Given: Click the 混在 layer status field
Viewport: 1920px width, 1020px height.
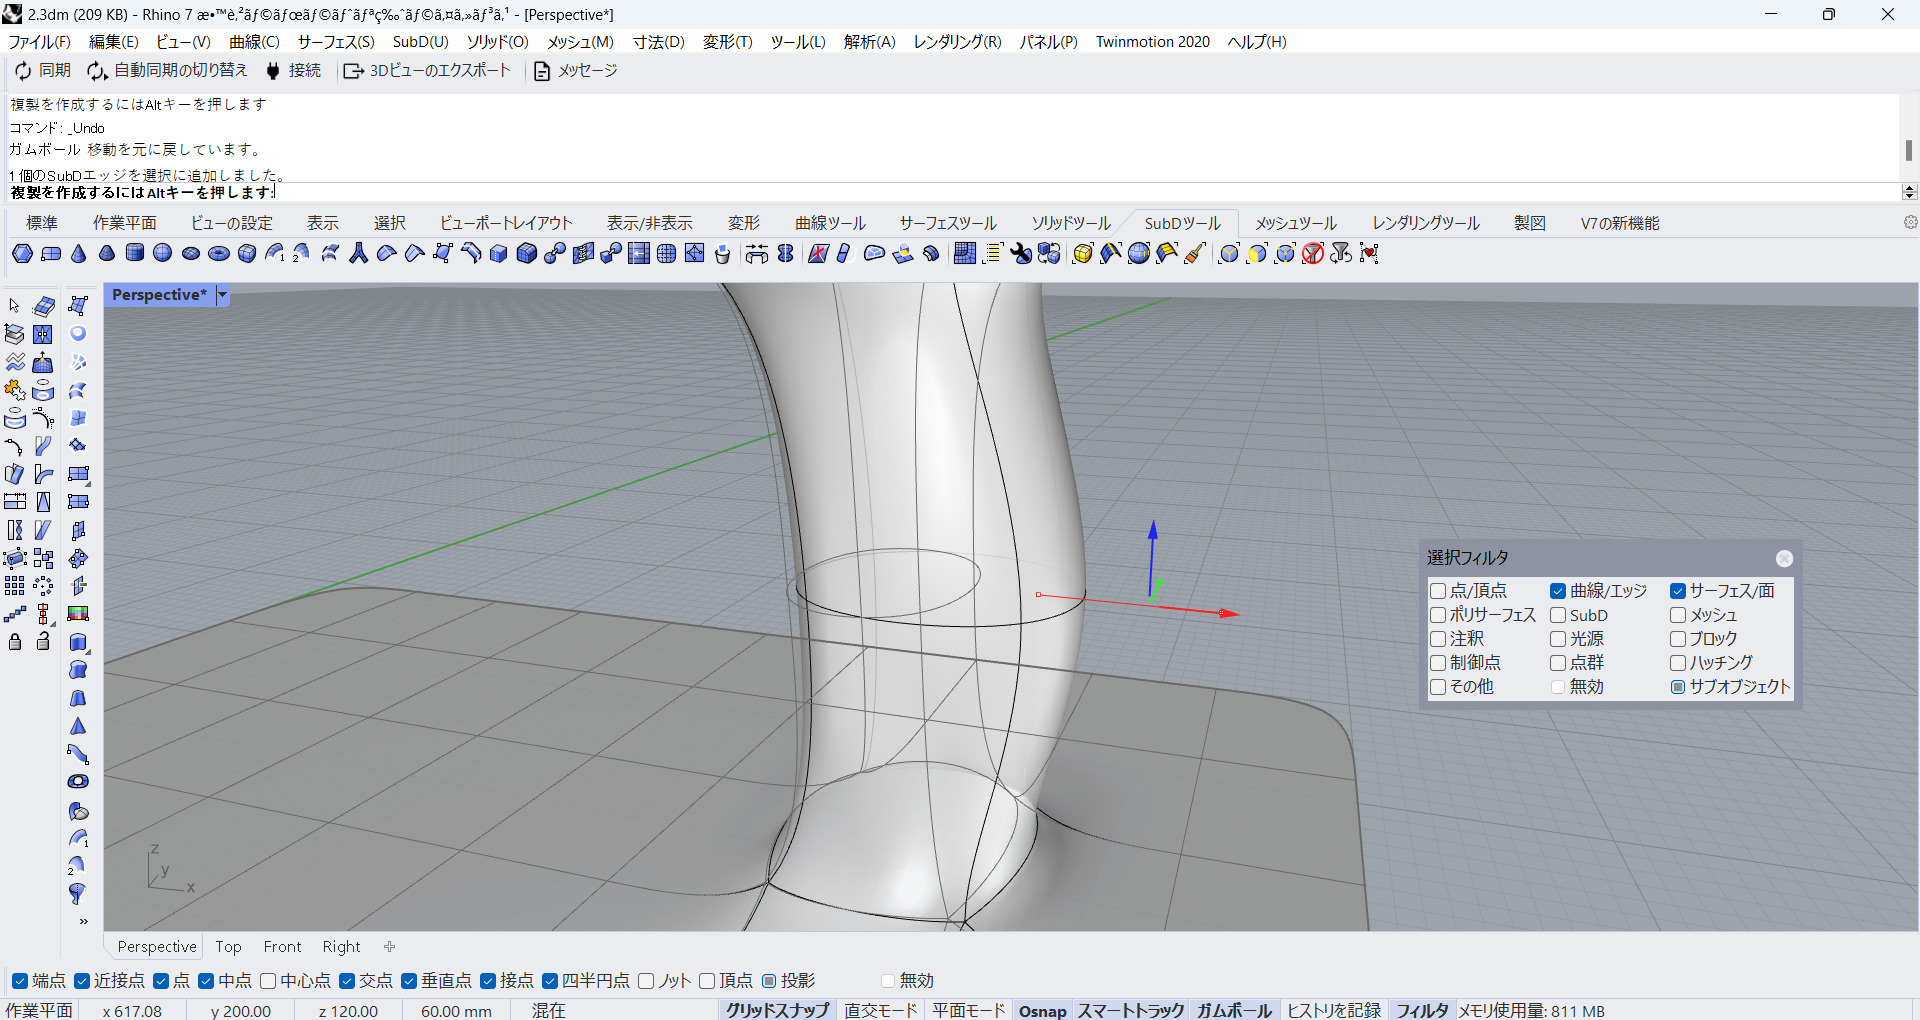Looking at the screenshot, I should tap(548, 1011).
